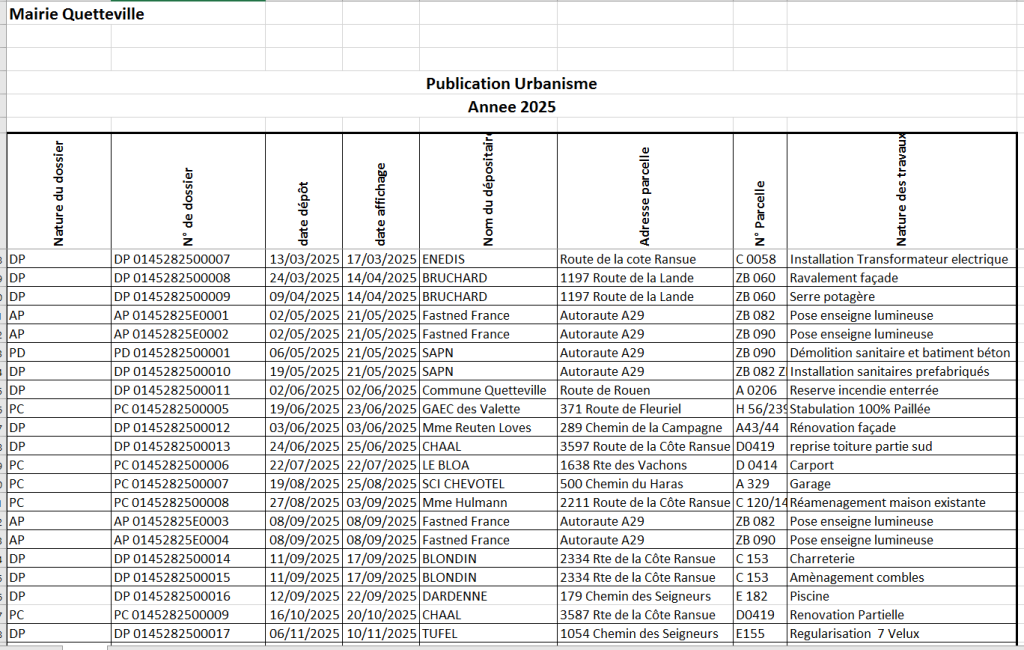Select the Mairie Quetteville title cell

point(77,14)
